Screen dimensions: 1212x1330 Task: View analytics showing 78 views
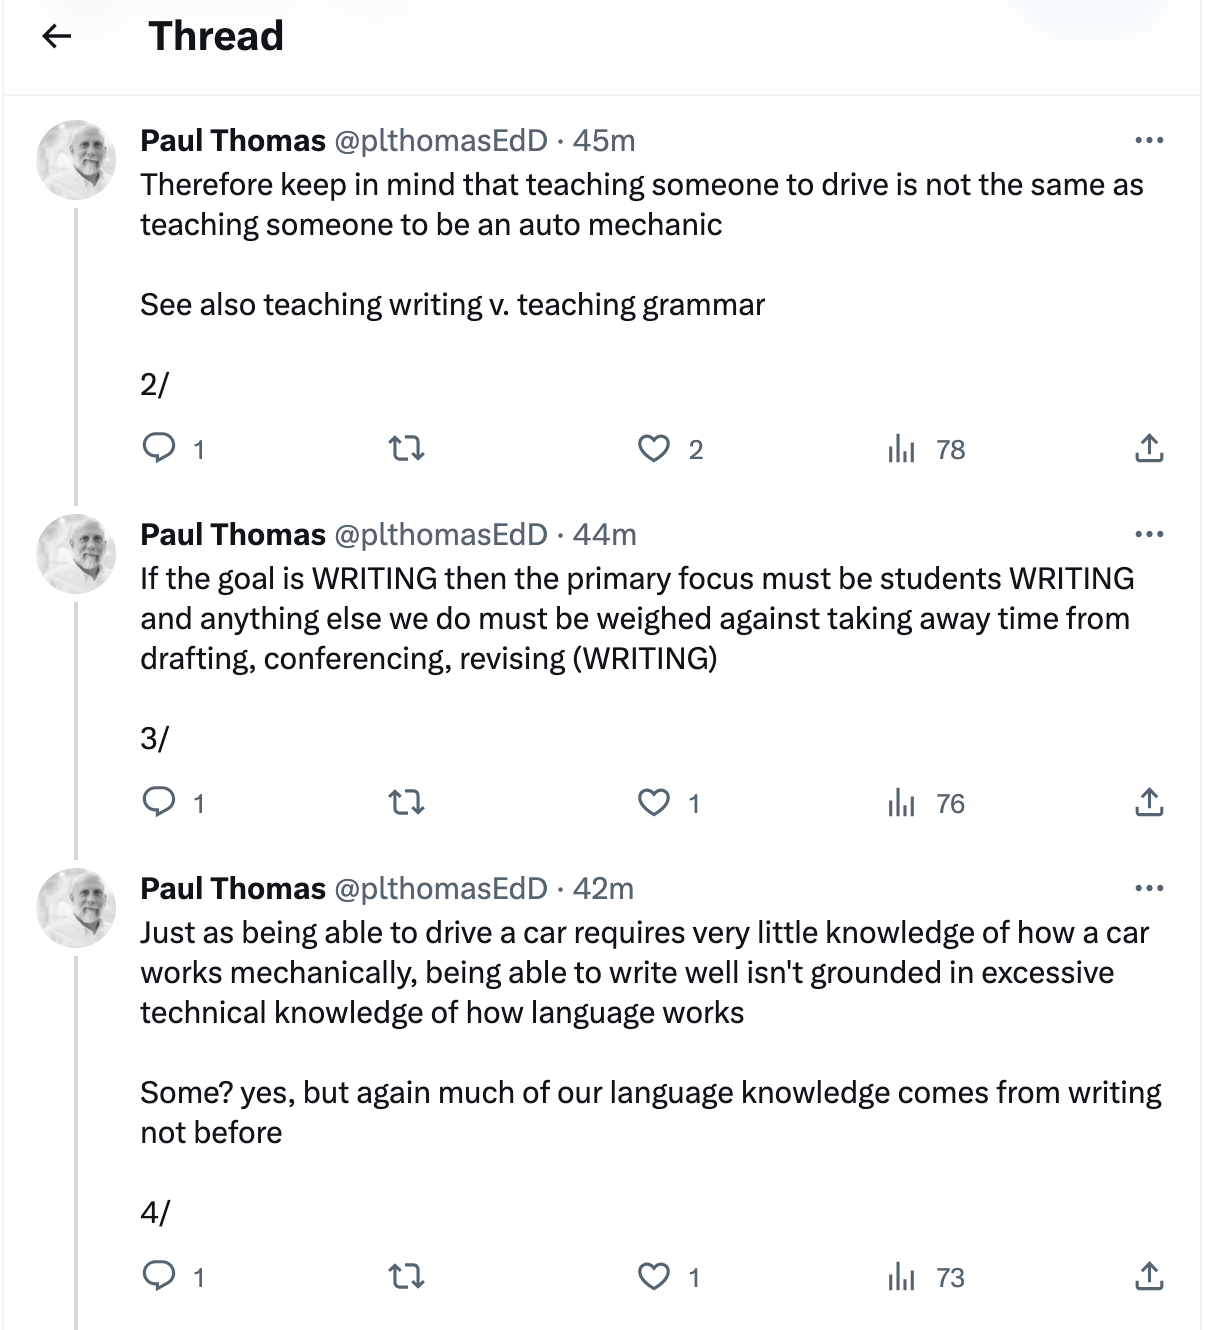tap(902, 449)
